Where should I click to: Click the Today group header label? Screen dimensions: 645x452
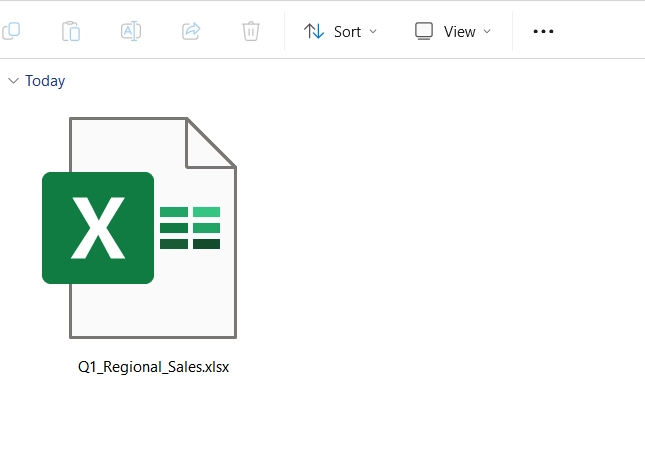click(x=45, y=81)
